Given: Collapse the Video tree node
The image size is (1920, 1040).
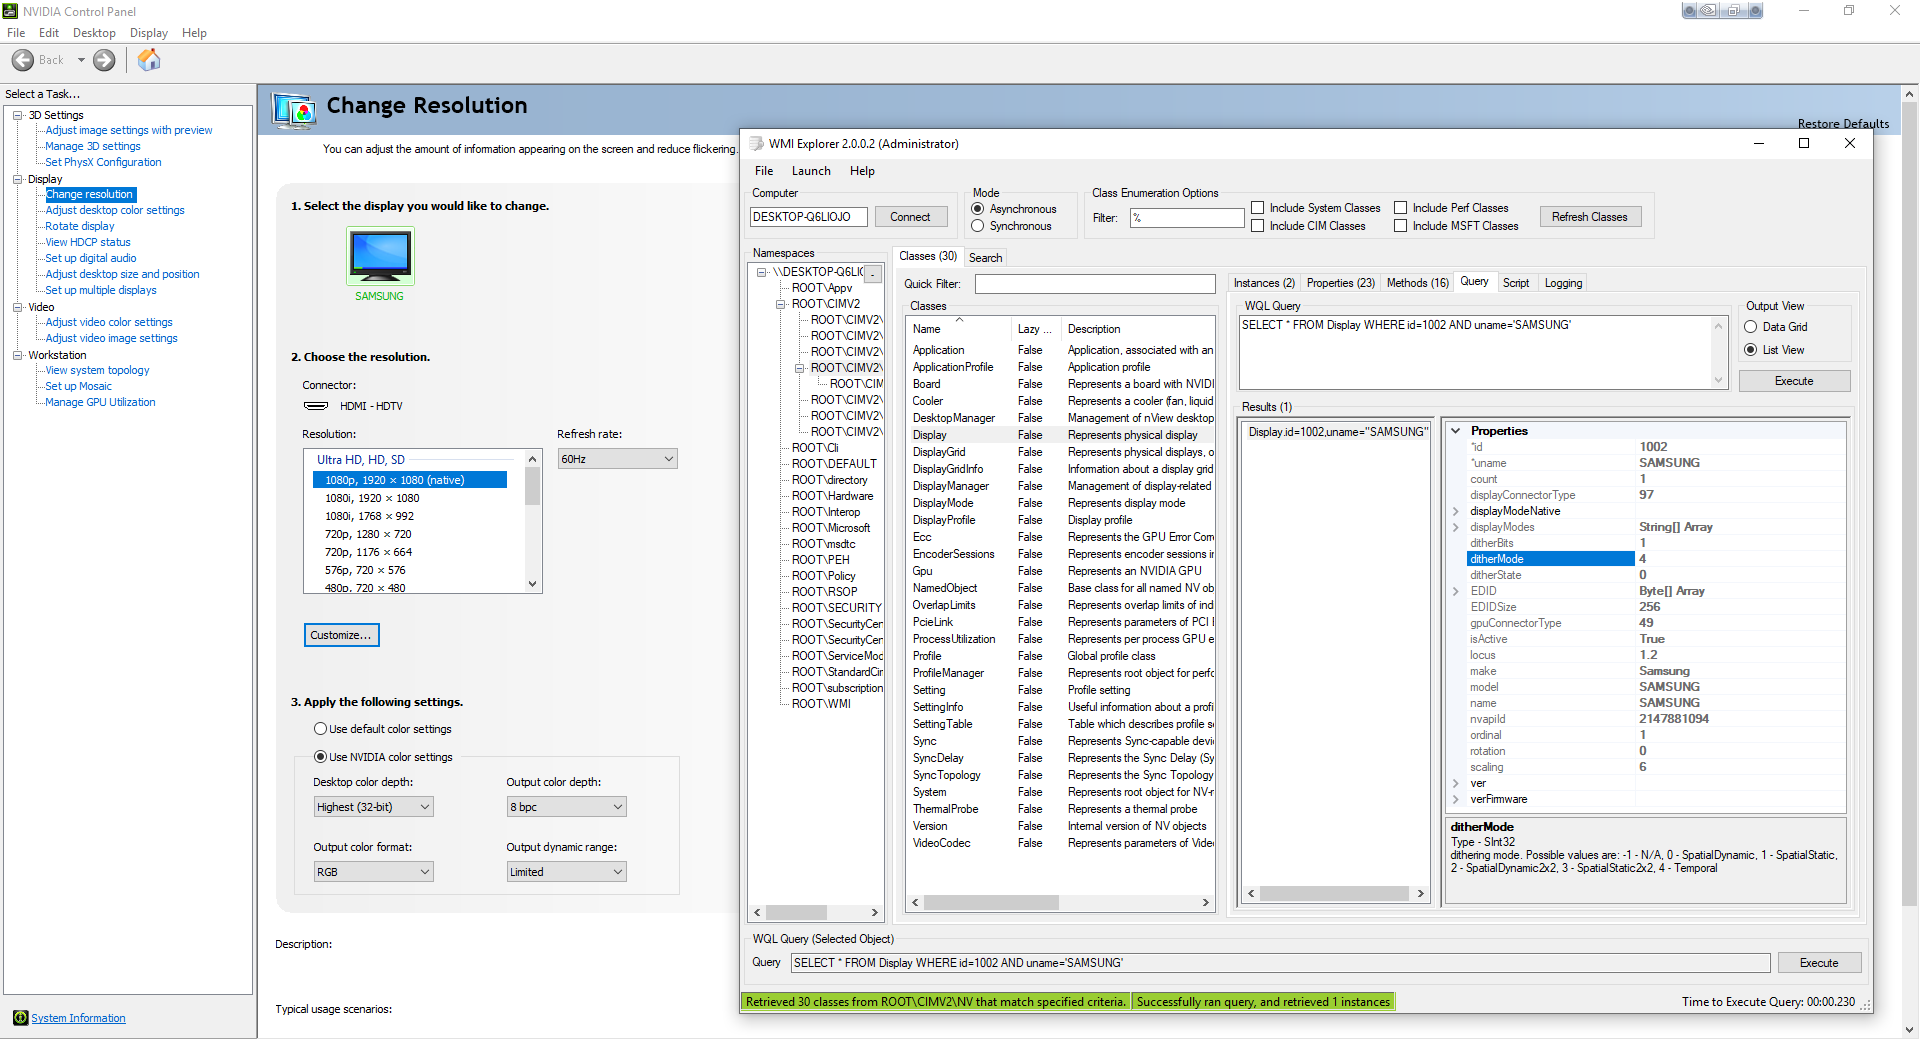Looking at the screenshot, I should coord(18,307).
